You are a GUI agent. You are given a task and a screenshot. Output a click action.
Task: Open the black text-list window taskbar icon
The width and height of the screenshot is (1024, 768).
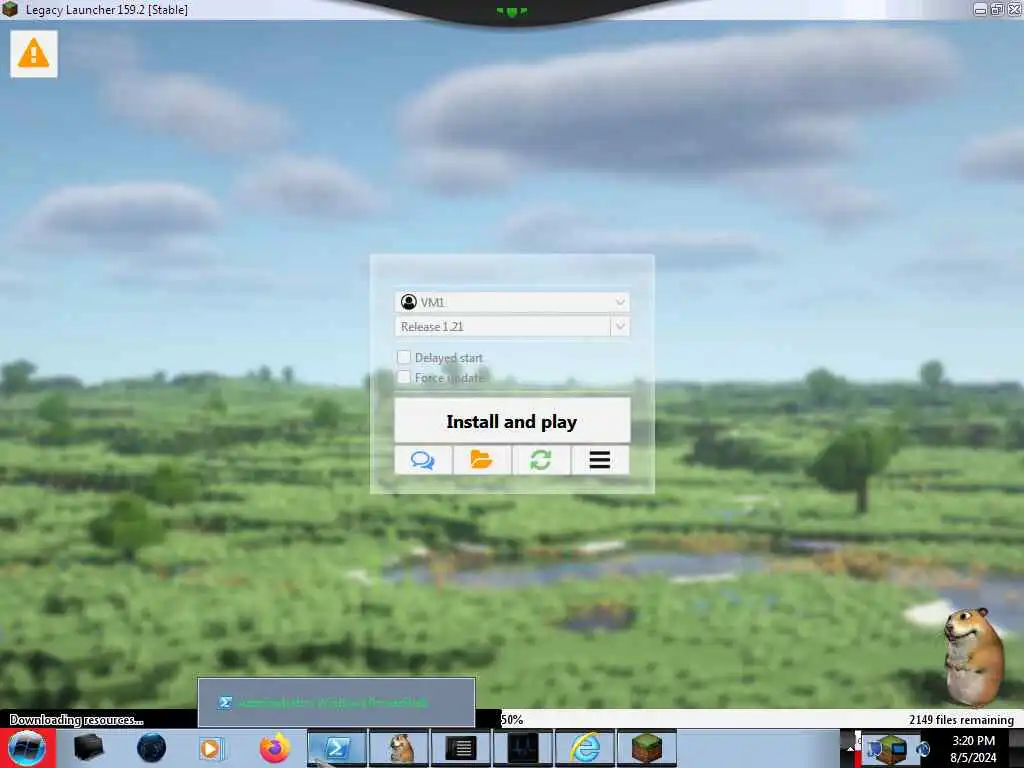(461, 748)
